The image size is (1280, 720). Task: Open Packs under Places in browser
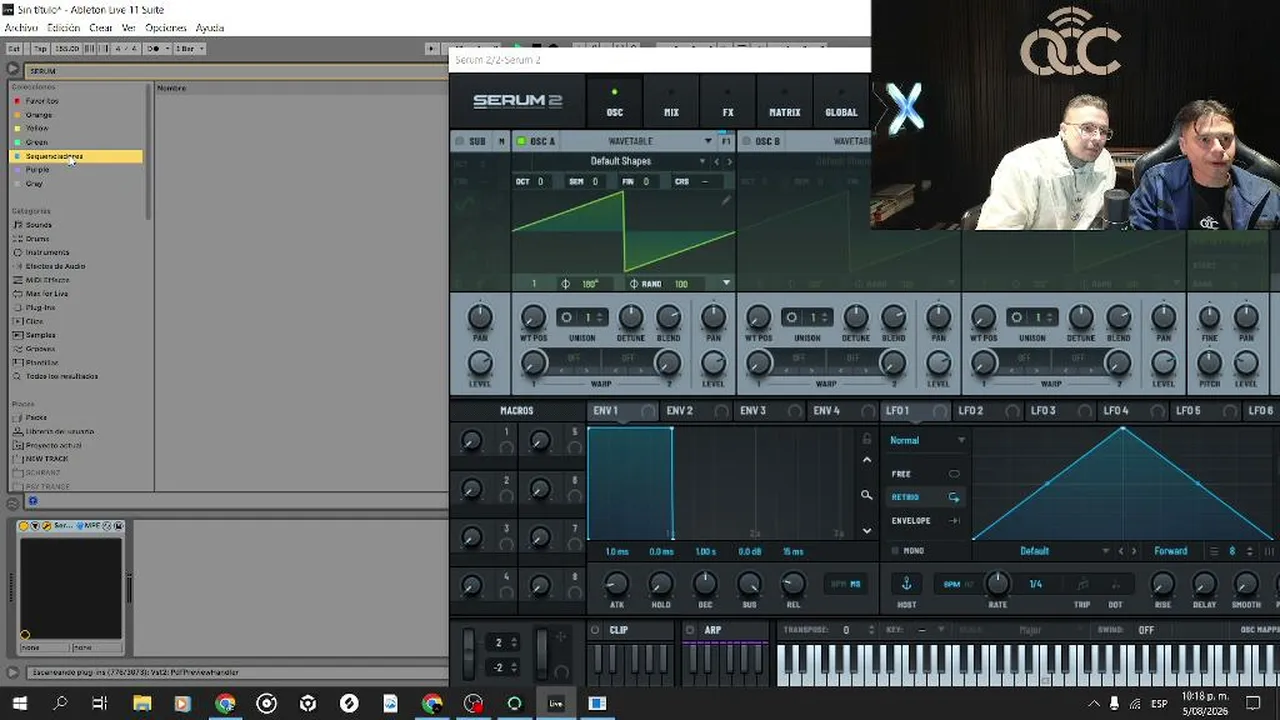[x=36, y=418]
